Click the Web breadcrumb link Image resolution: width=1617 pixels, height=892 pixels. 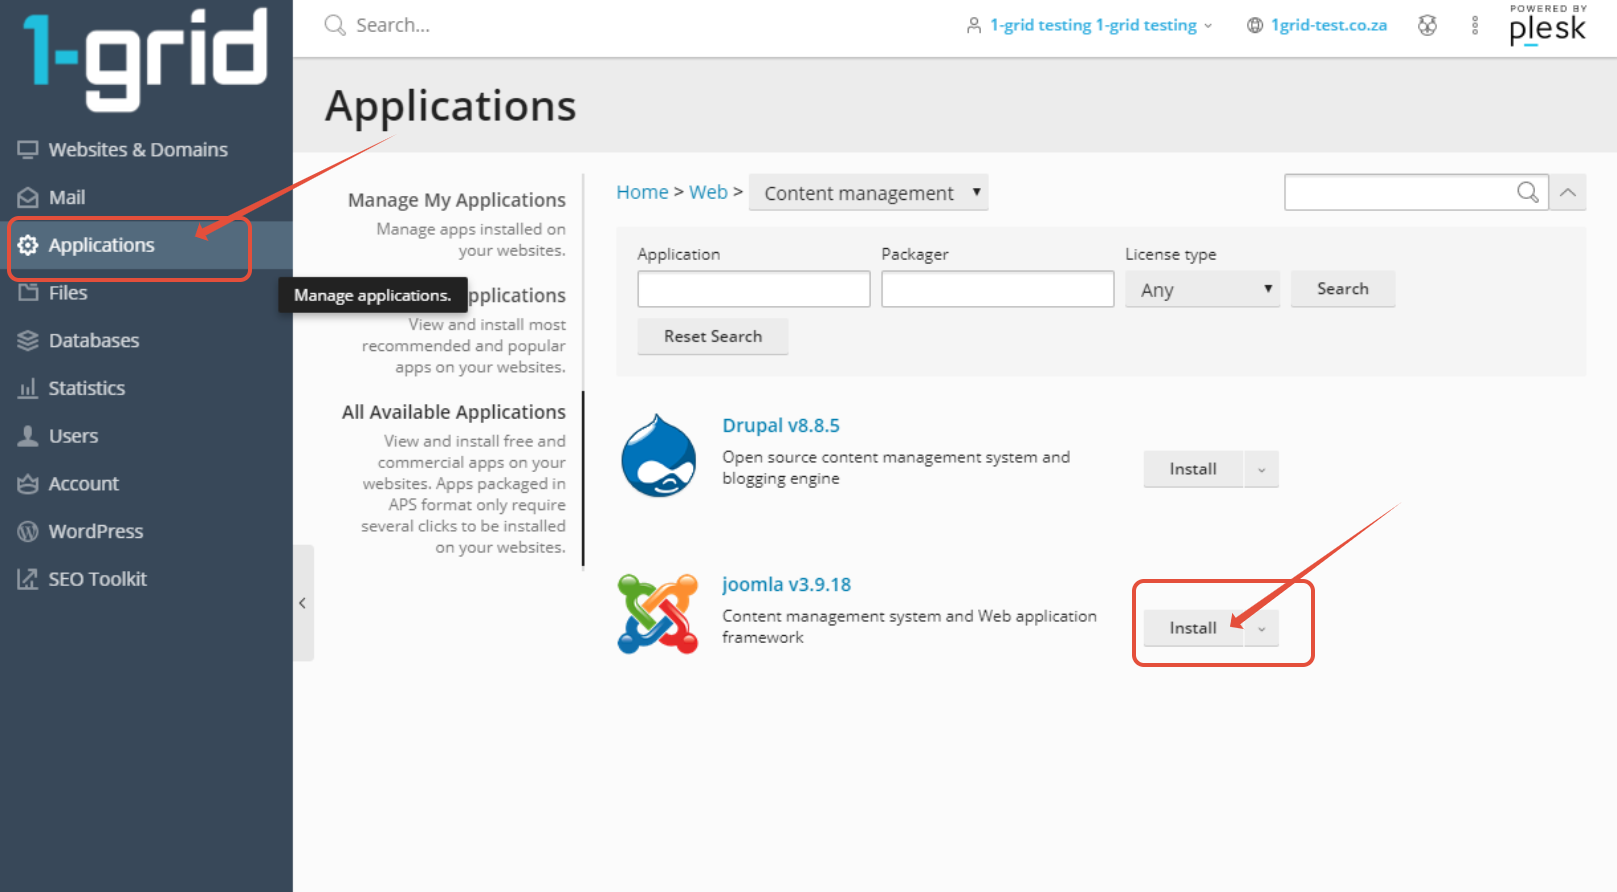point(708,192)
